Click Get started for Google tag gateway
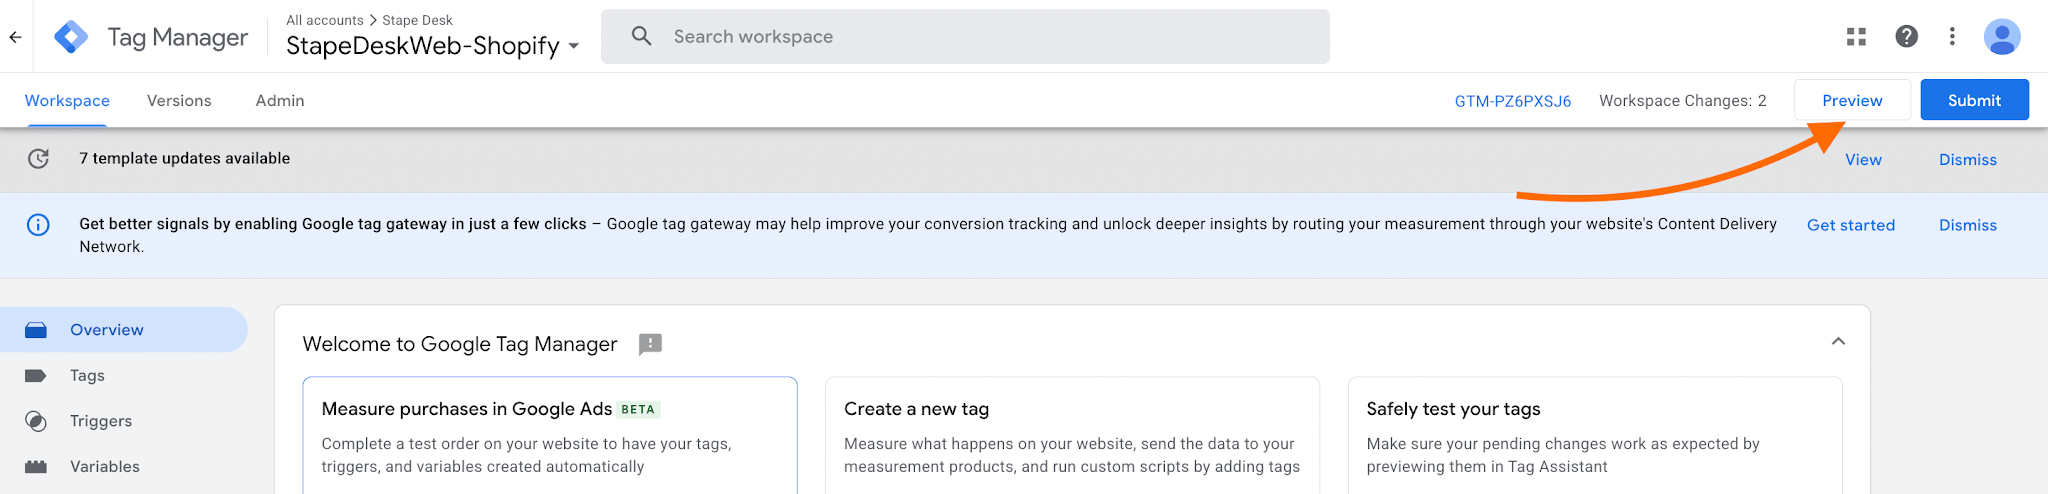 pyautogui.click(x=1850, y=225)
